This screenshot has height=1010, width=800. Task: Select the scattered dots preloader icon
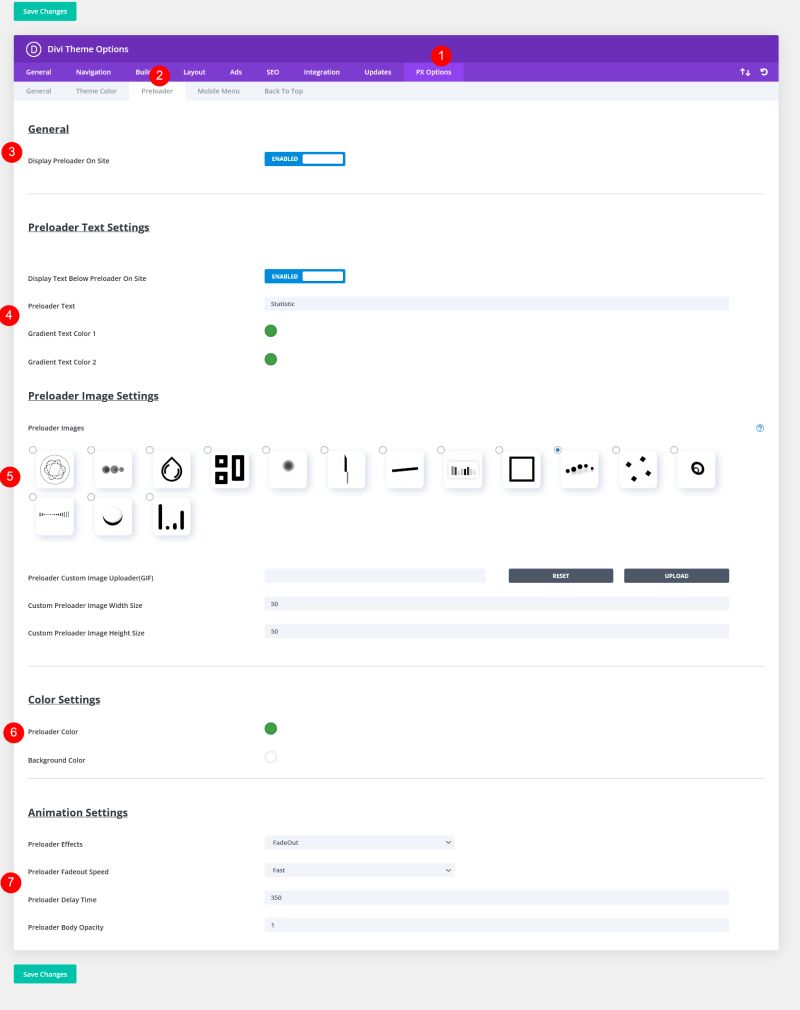637,469
